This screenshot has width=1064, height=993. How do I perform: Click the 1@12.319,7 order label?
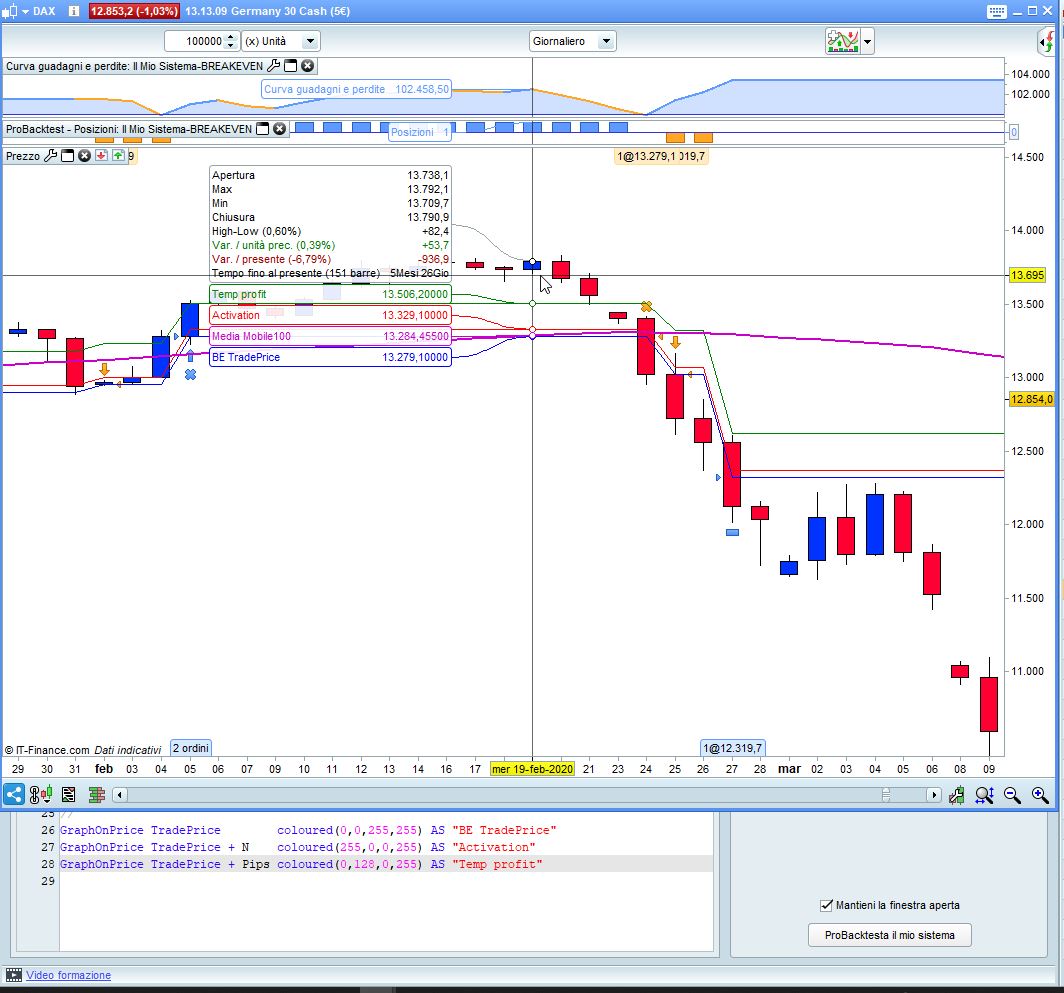tap(733, 748)
